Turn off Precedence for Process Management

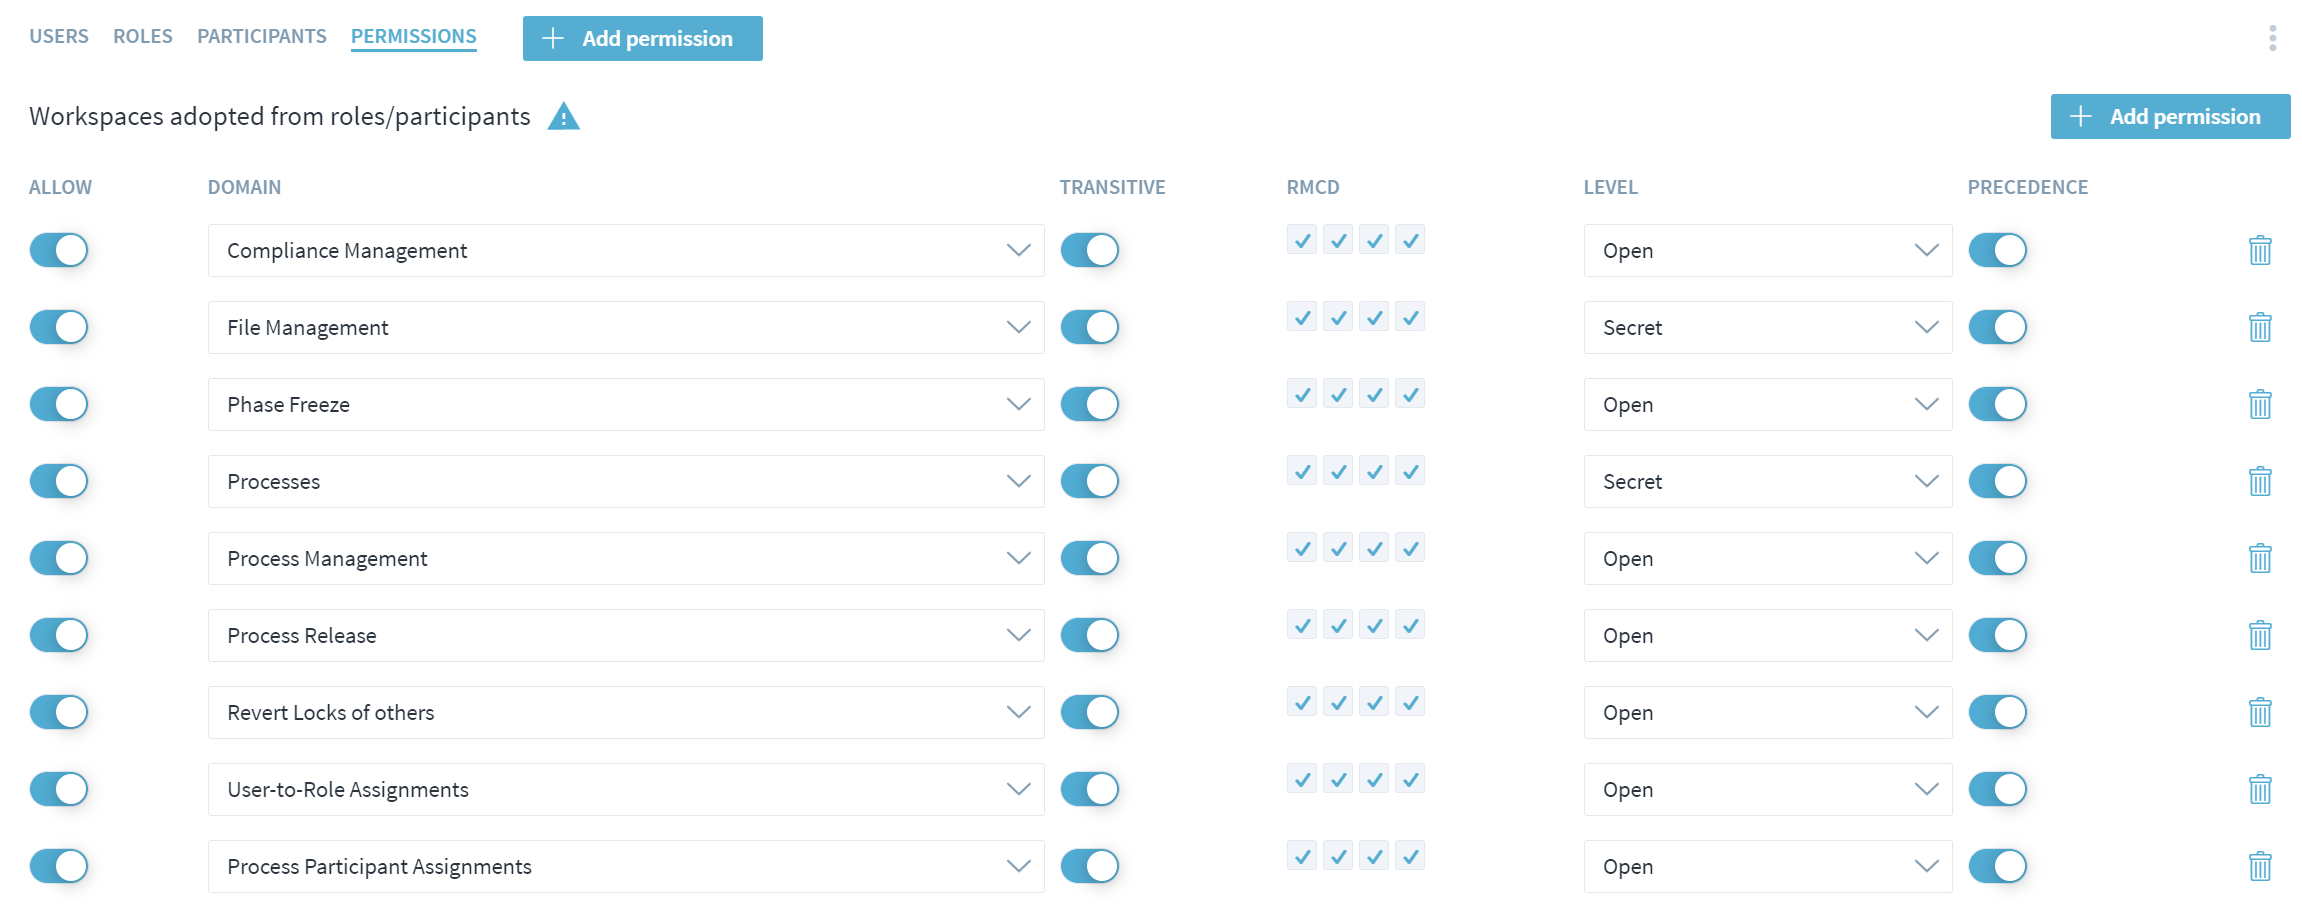1997,558
